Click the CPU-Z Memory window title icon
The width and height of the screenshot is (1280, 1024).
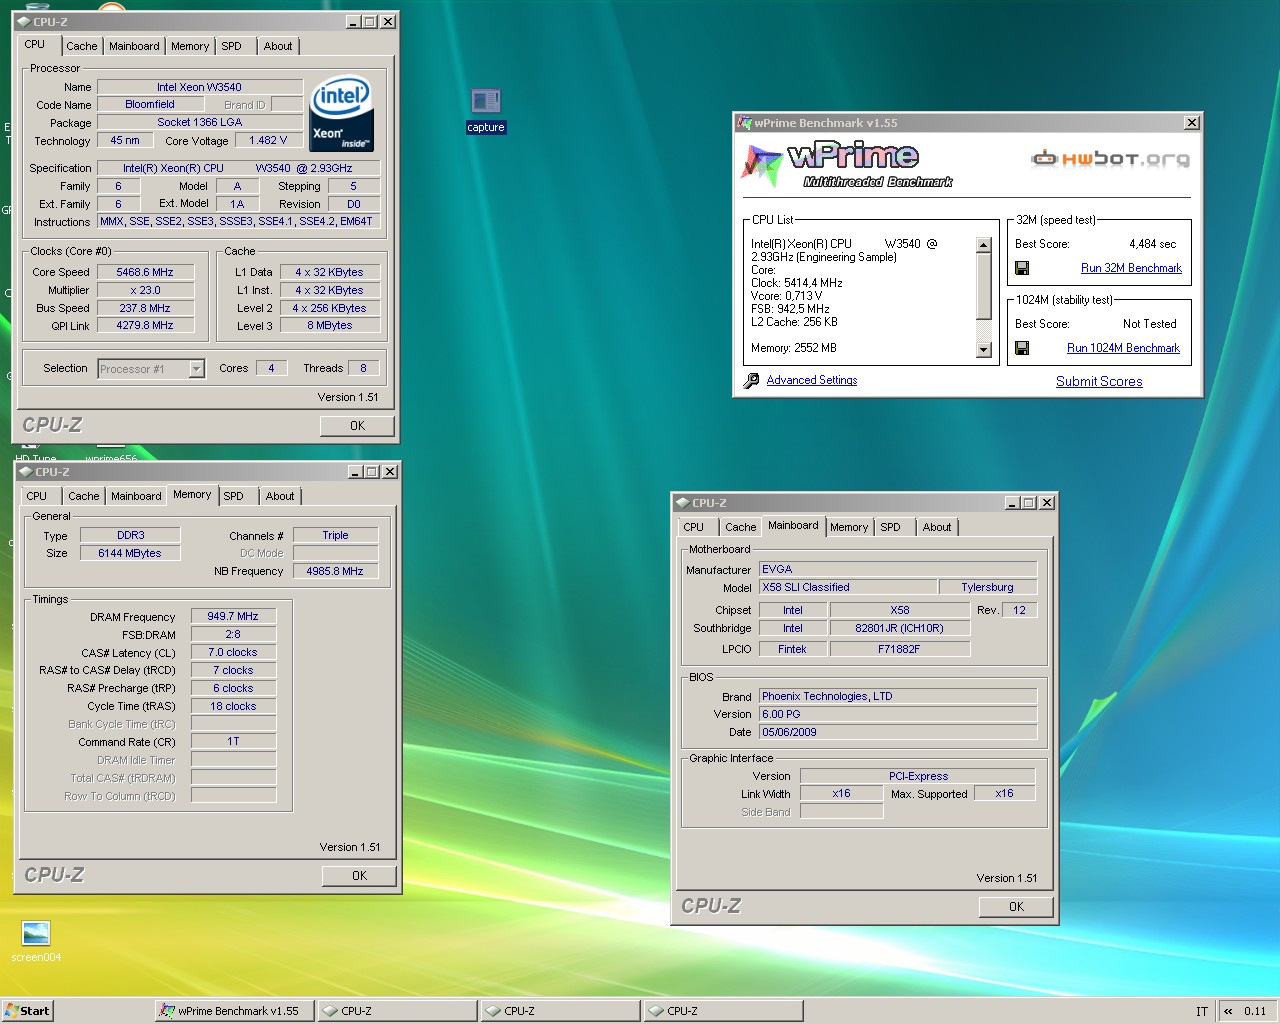tap(25, 472)
